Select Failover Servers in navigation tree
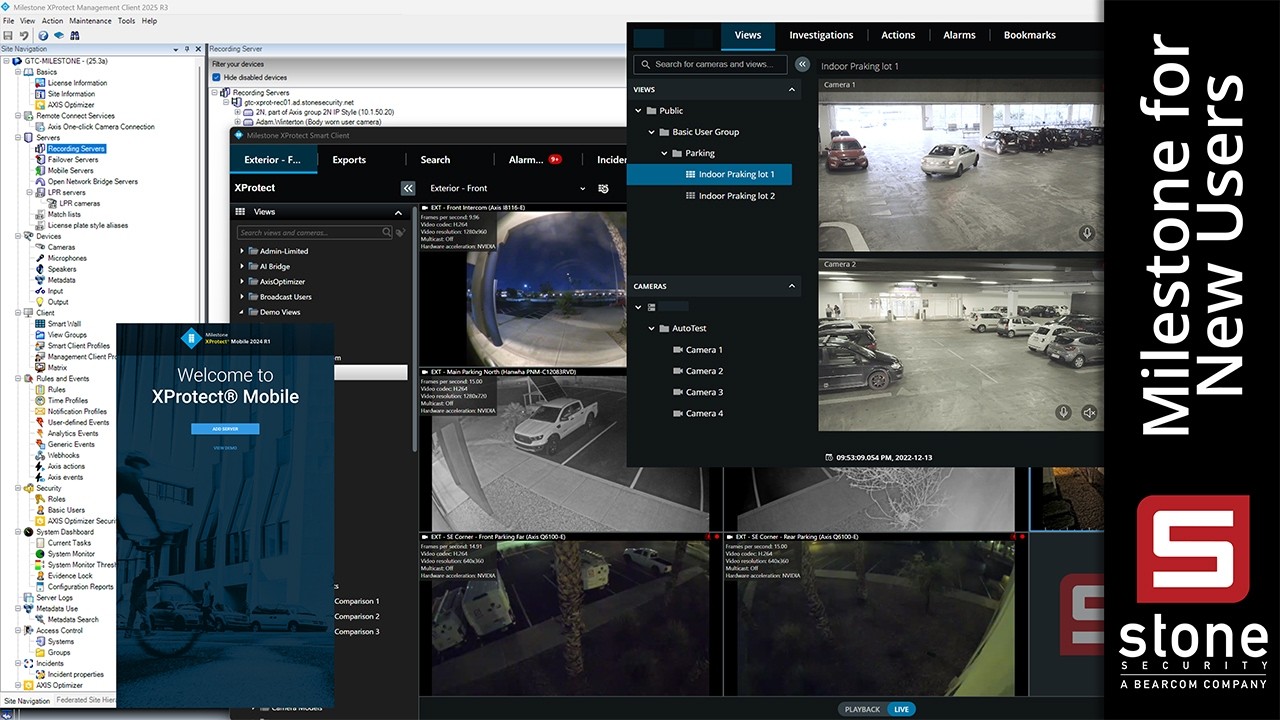 coord(73,159)
